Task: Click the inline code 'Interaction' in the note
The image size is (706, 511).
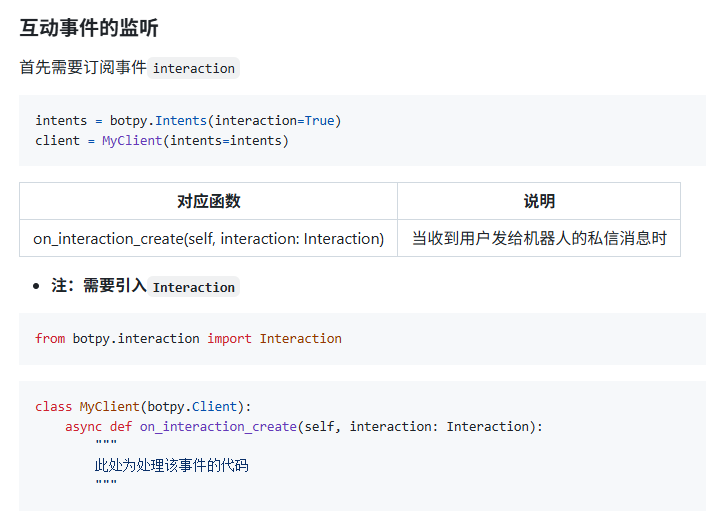Action: point(194,287)
